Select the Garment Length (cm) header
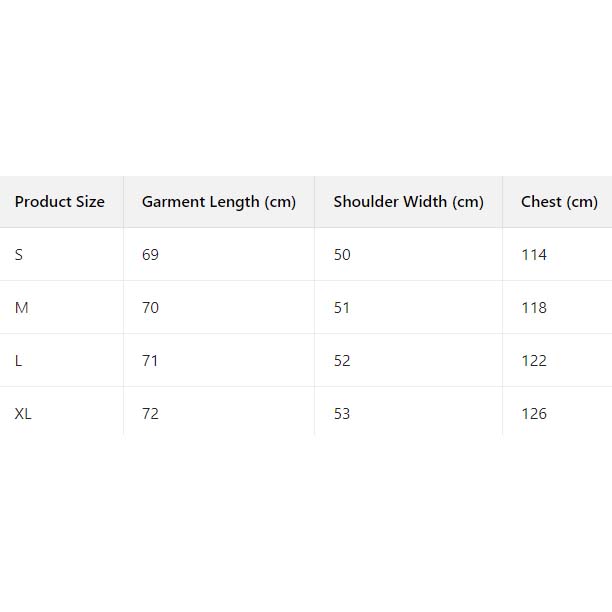This screenshot has height=612, width=612. click(x=219, y=202)
